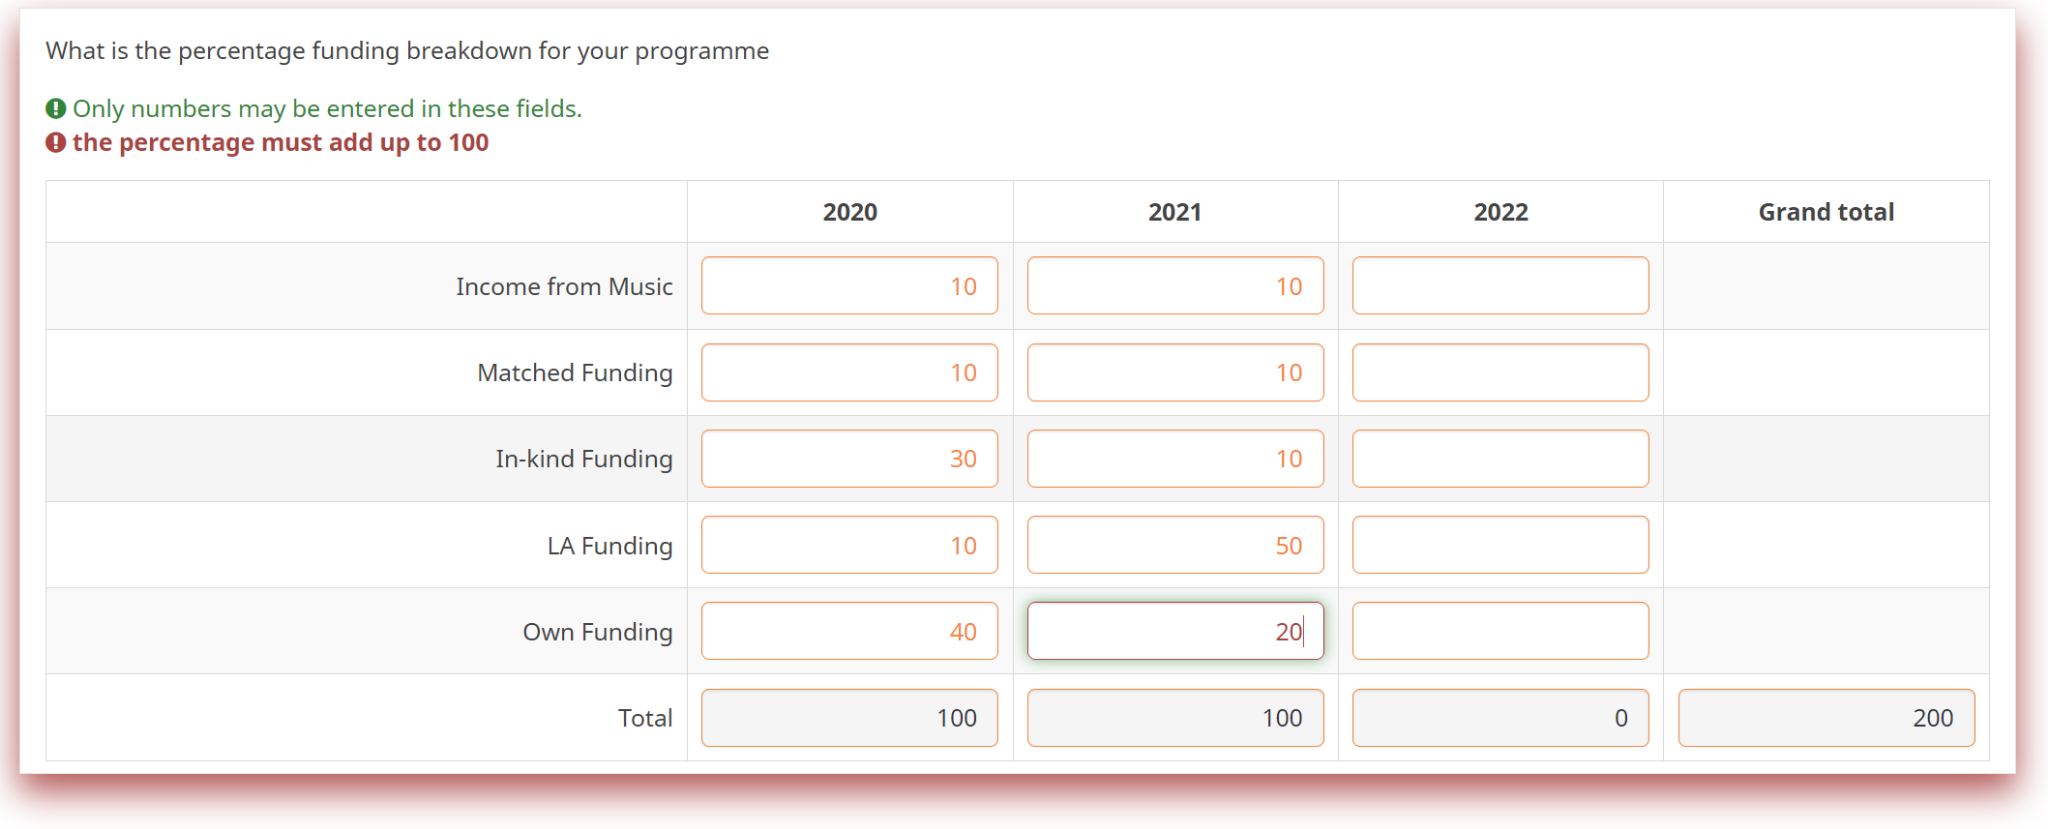
Task: Focus the LA Funding 2022 field
Action: (x=1500, y=545)
